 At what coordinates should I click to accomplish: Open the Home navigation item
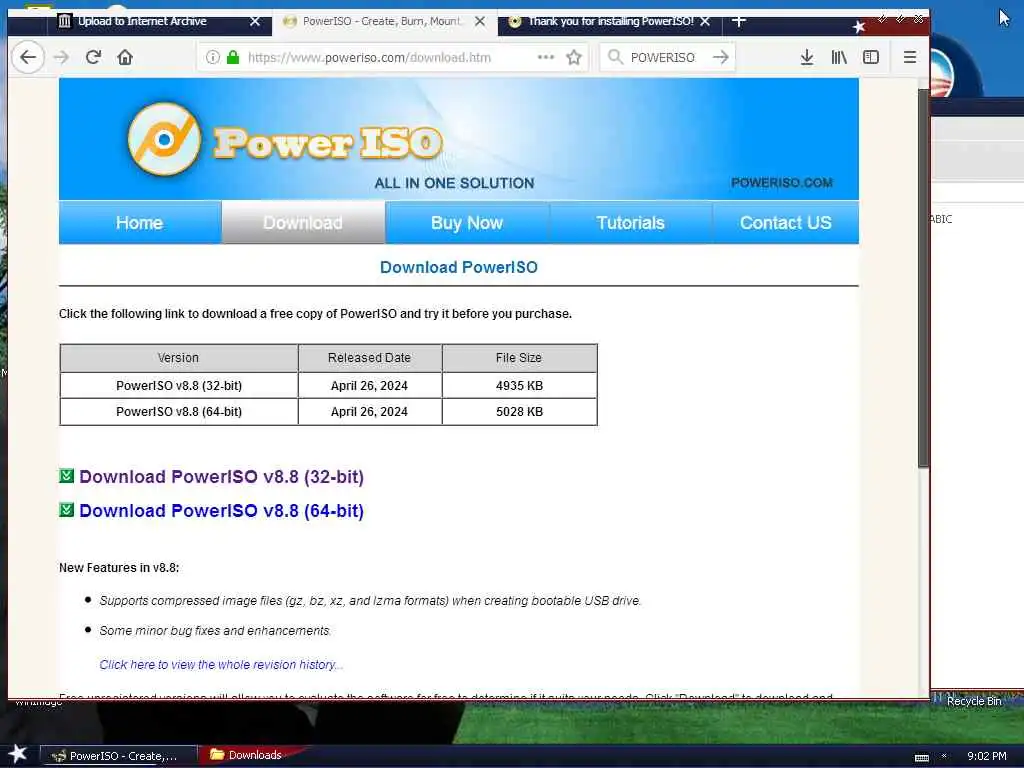140,223
